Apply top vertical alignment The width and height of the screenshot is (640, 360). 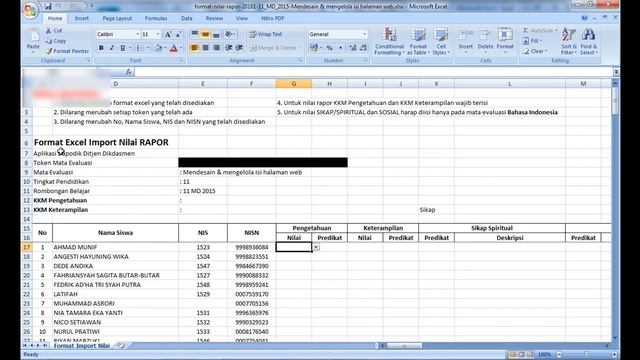pos(195,34)
